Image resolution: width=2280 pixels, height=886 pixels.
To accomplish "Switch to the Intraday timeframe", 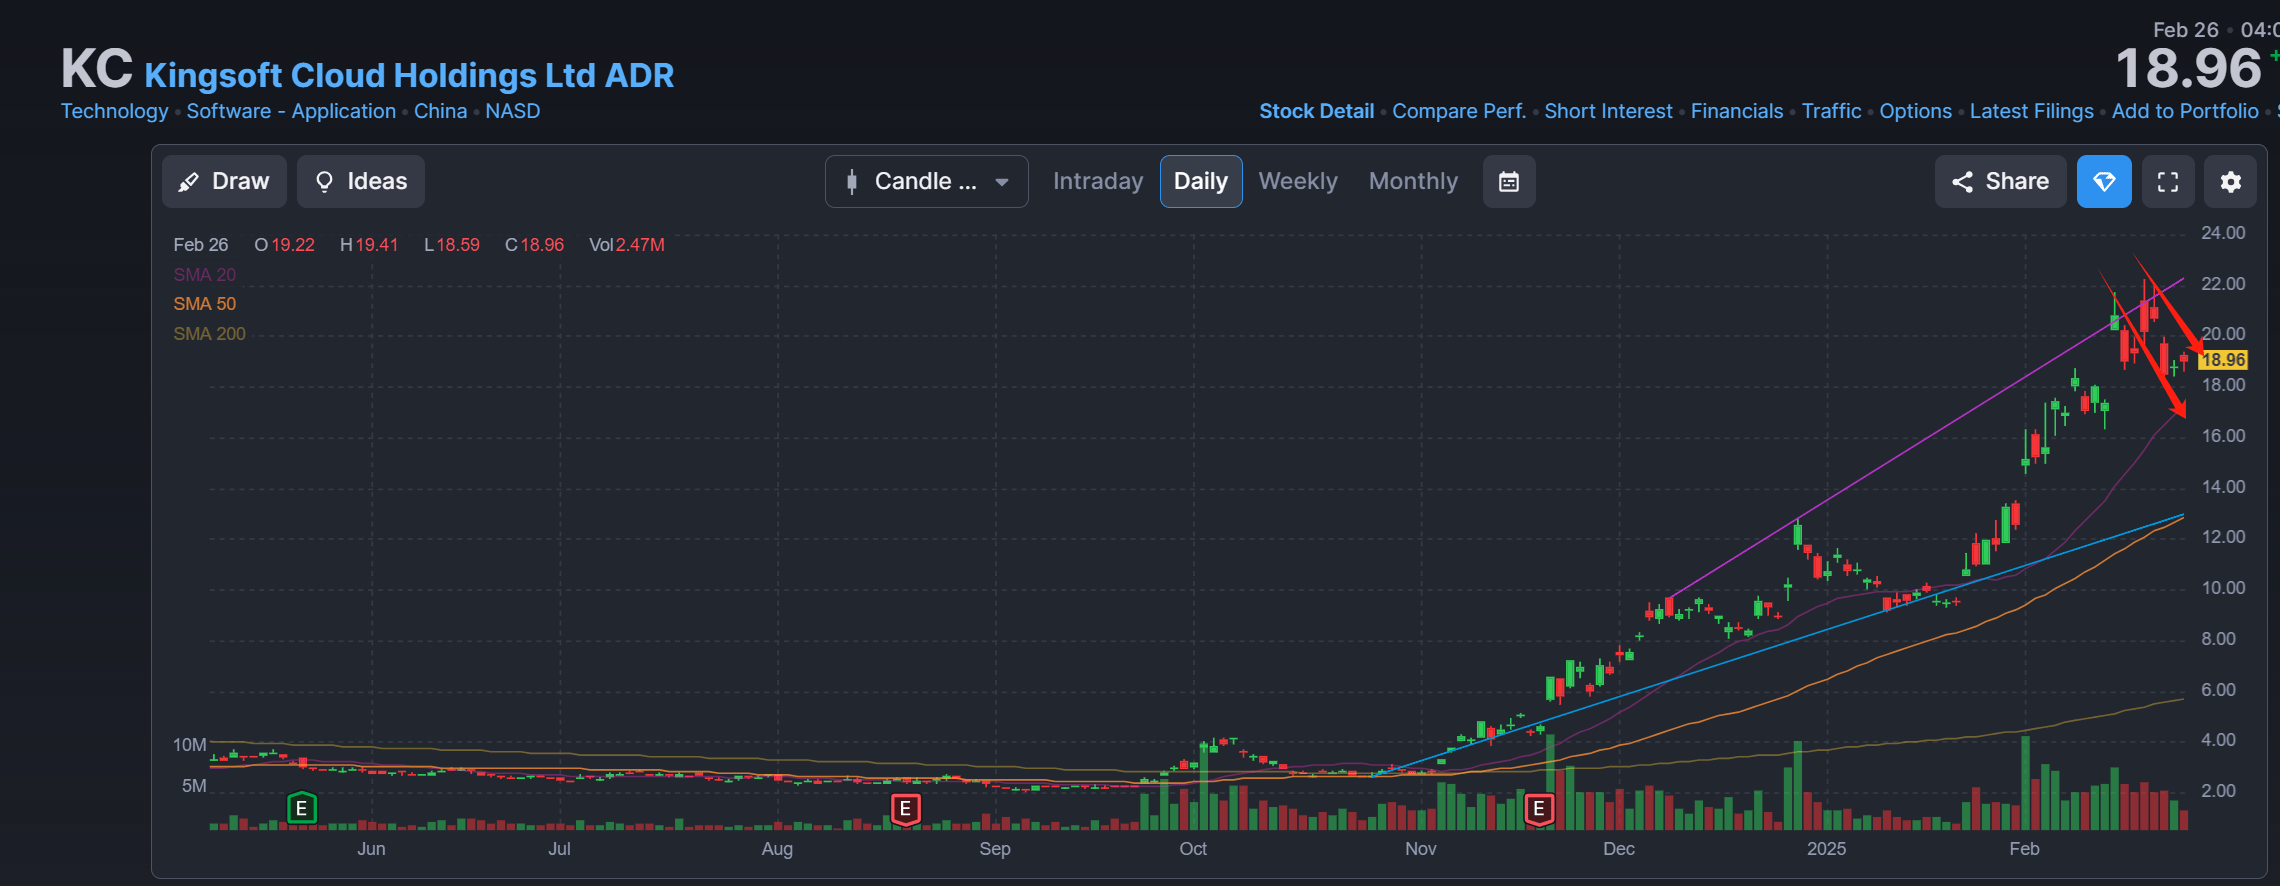I will 1097,181.
